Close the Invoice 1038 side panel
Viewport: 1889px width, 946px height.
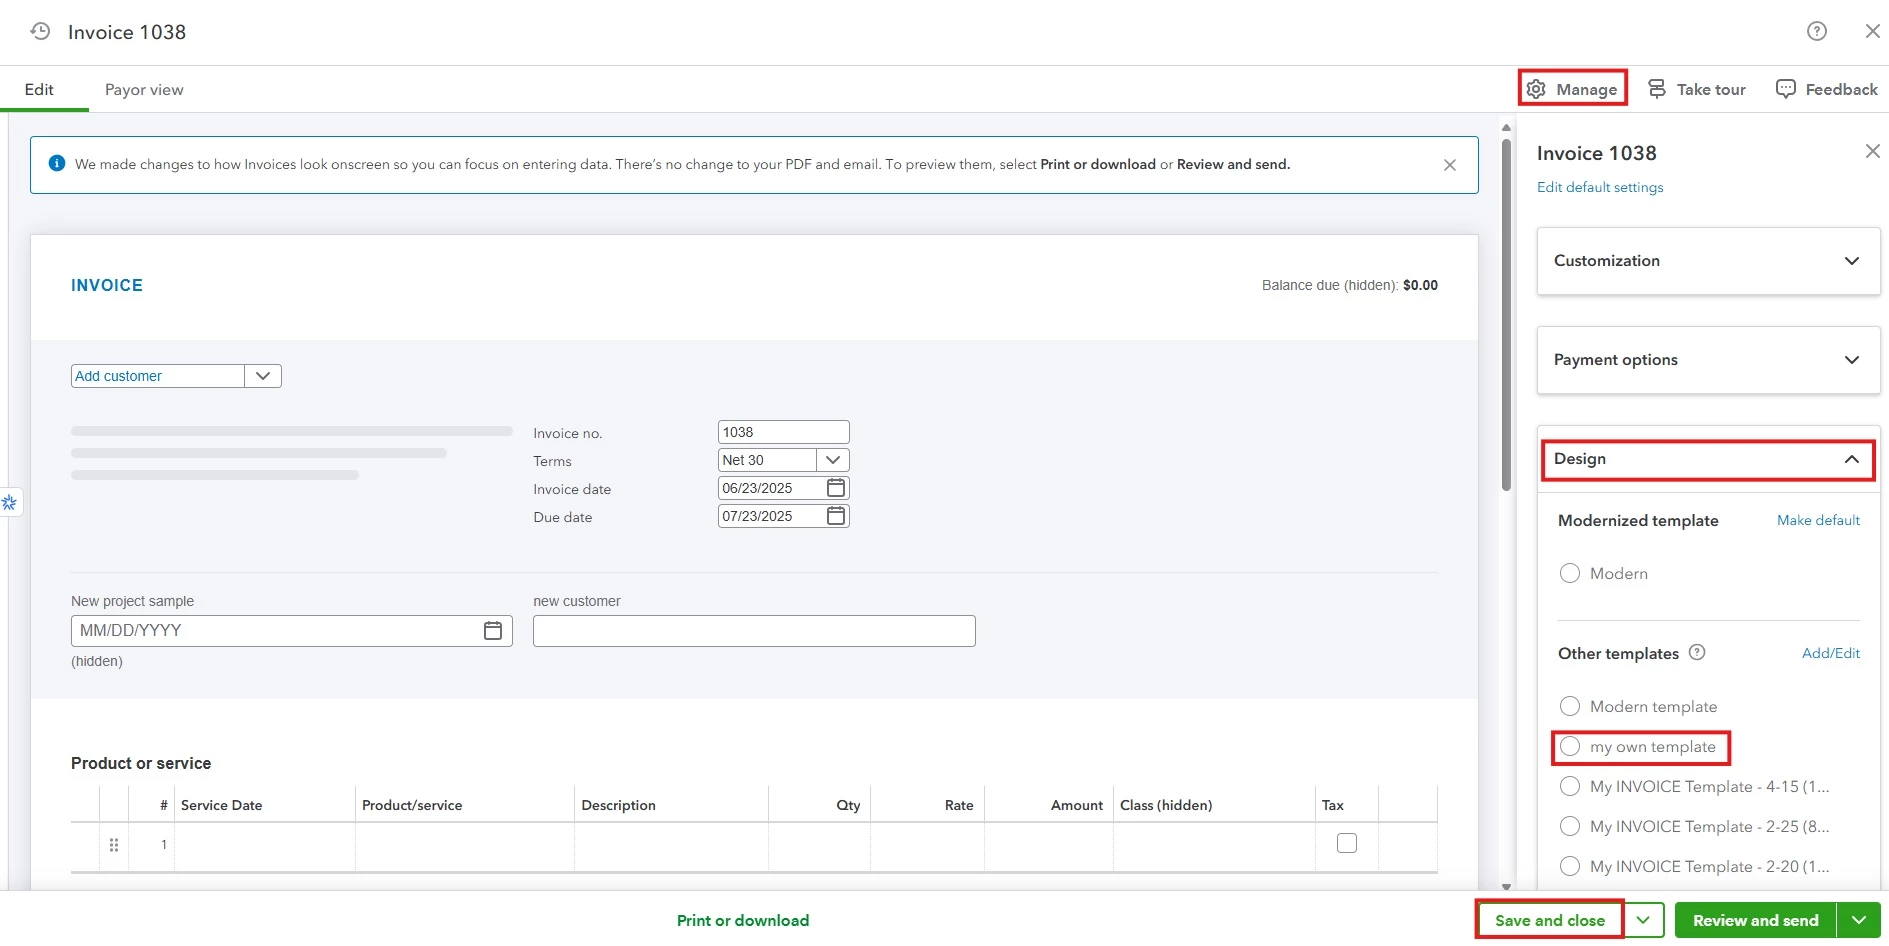[x=1872, y=151]
